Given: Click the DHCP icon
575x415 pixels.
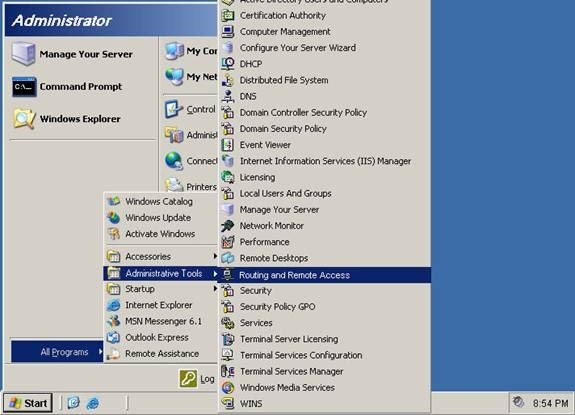Looking at the screenshot, I should [x=228, y=64].
